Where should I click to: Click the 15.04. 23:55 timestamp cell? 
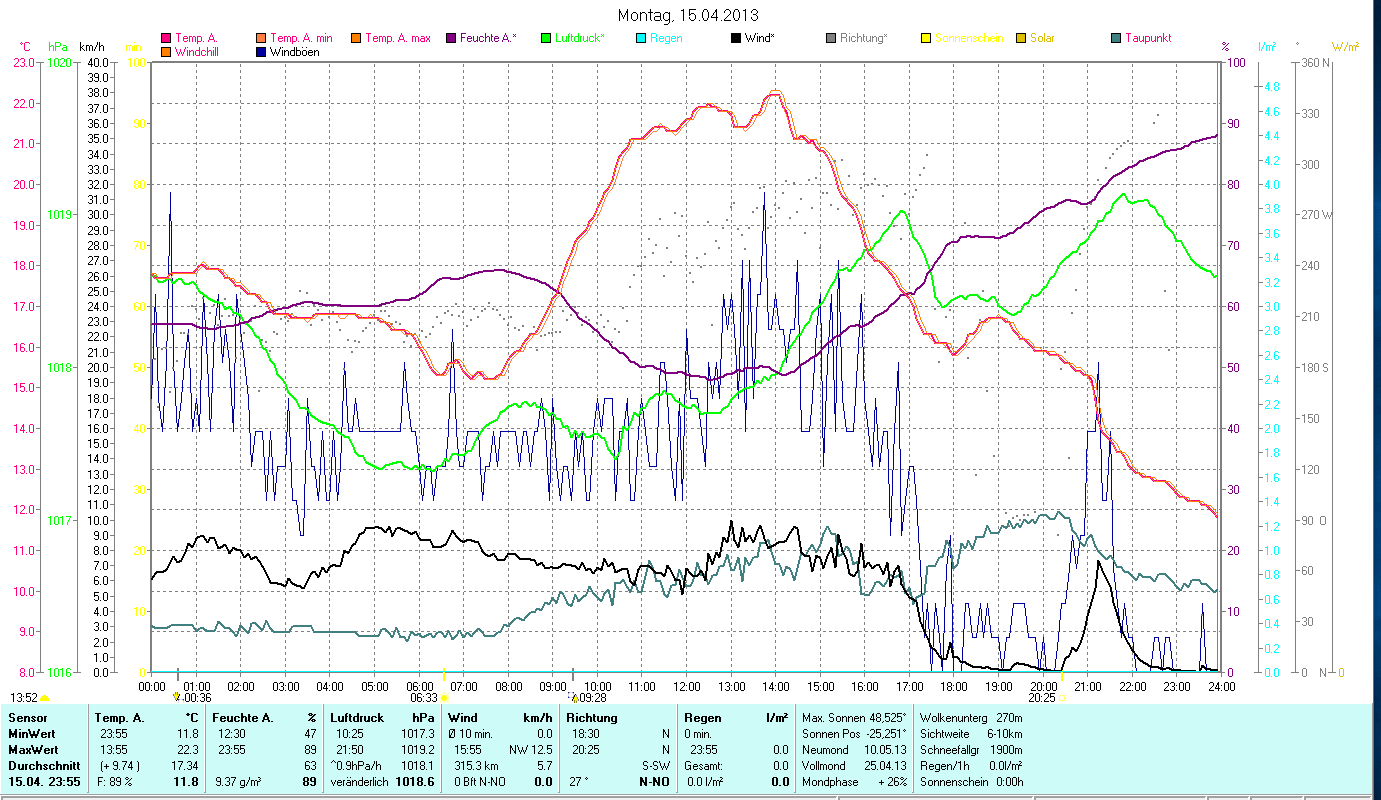click(44, 781)
